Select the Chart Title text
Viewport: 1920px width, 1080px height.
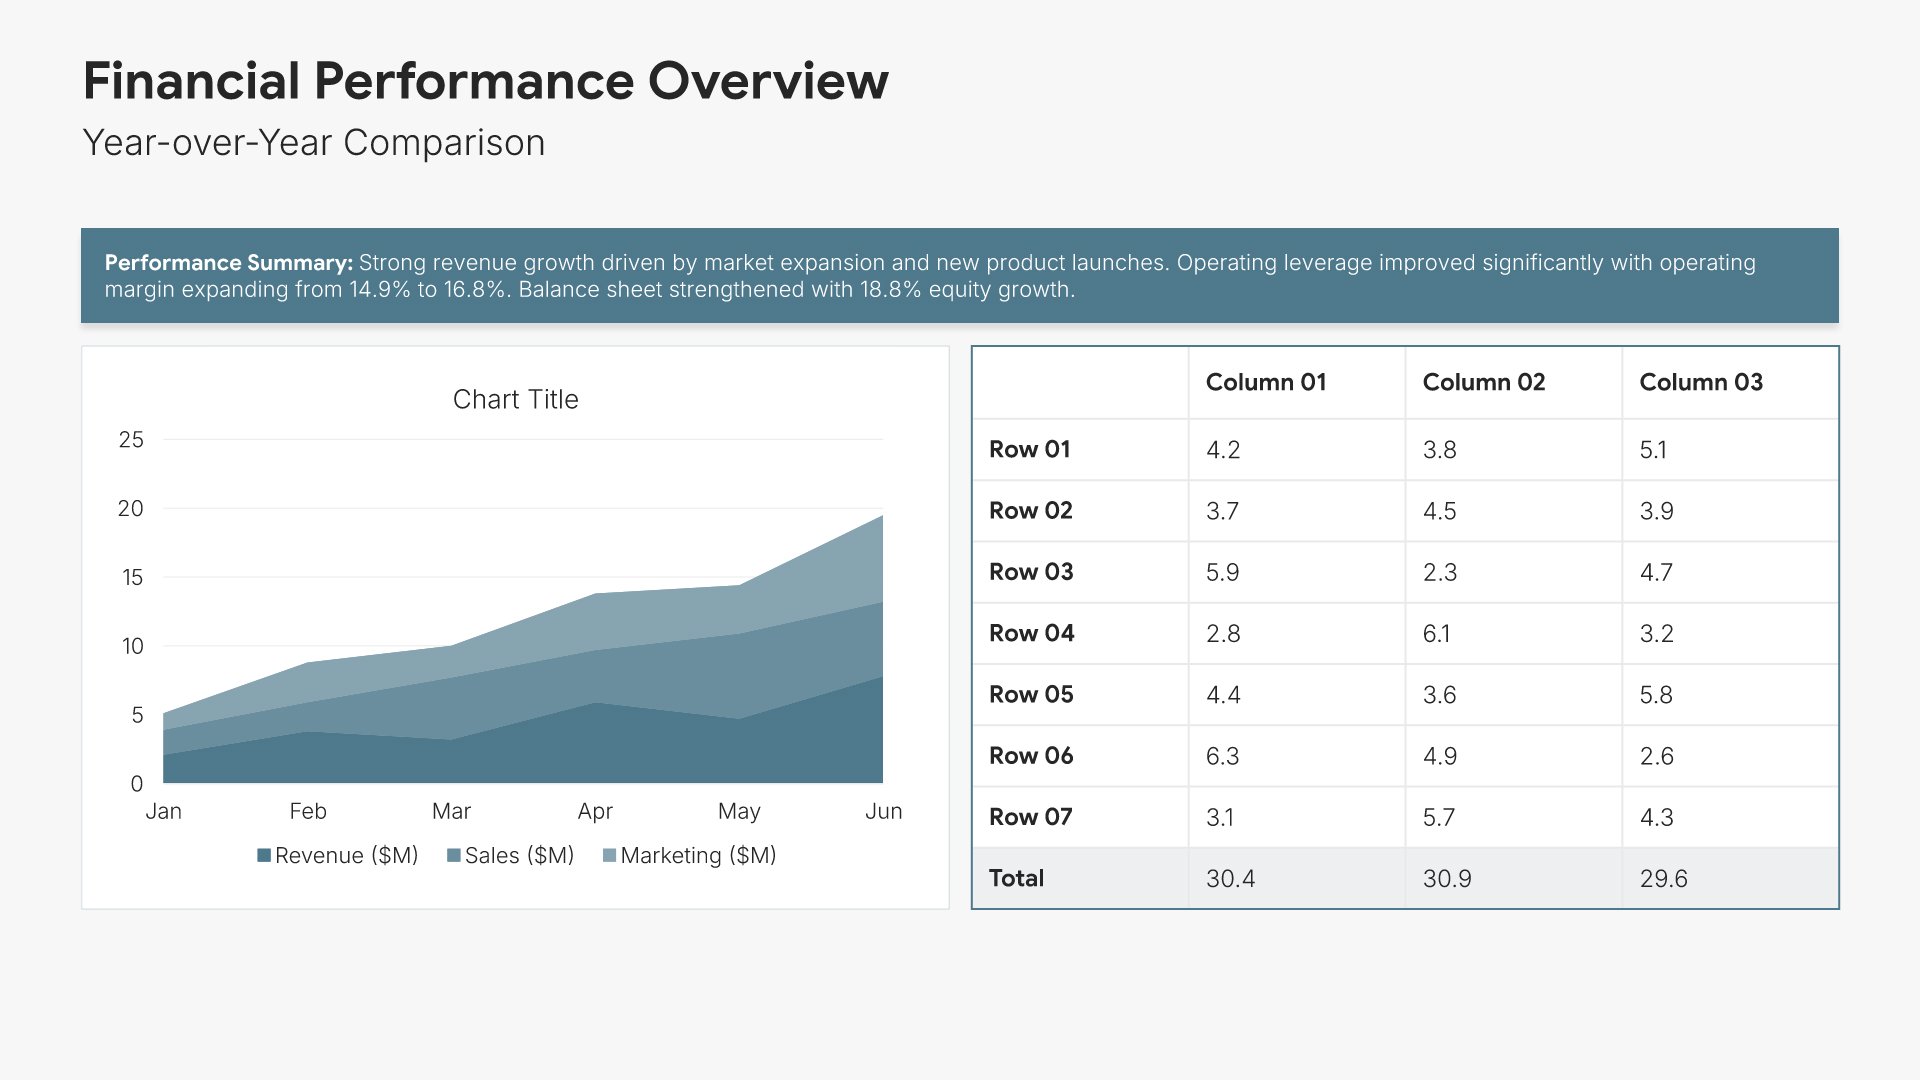point(515,400)
